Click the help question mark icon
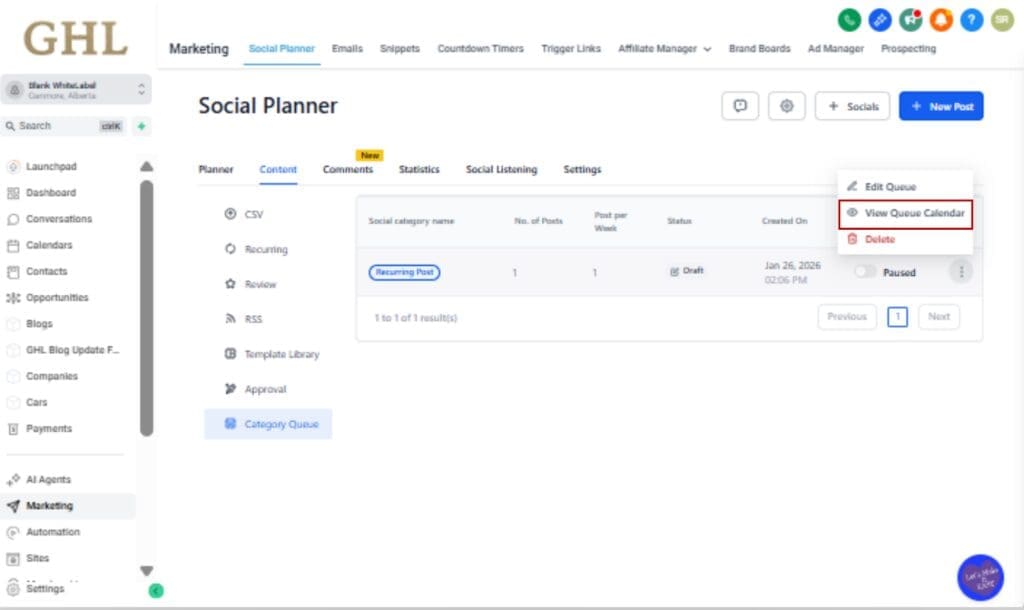1024x610 pixels. (x=970, y=18)
